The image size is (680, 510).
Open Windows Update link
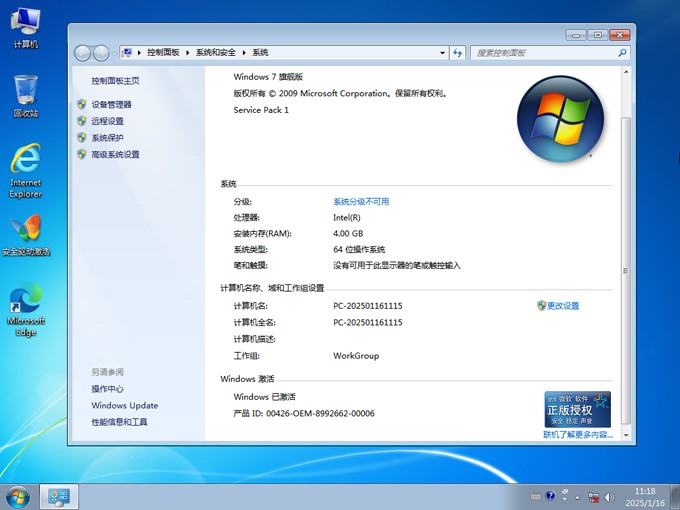(125, 405)
